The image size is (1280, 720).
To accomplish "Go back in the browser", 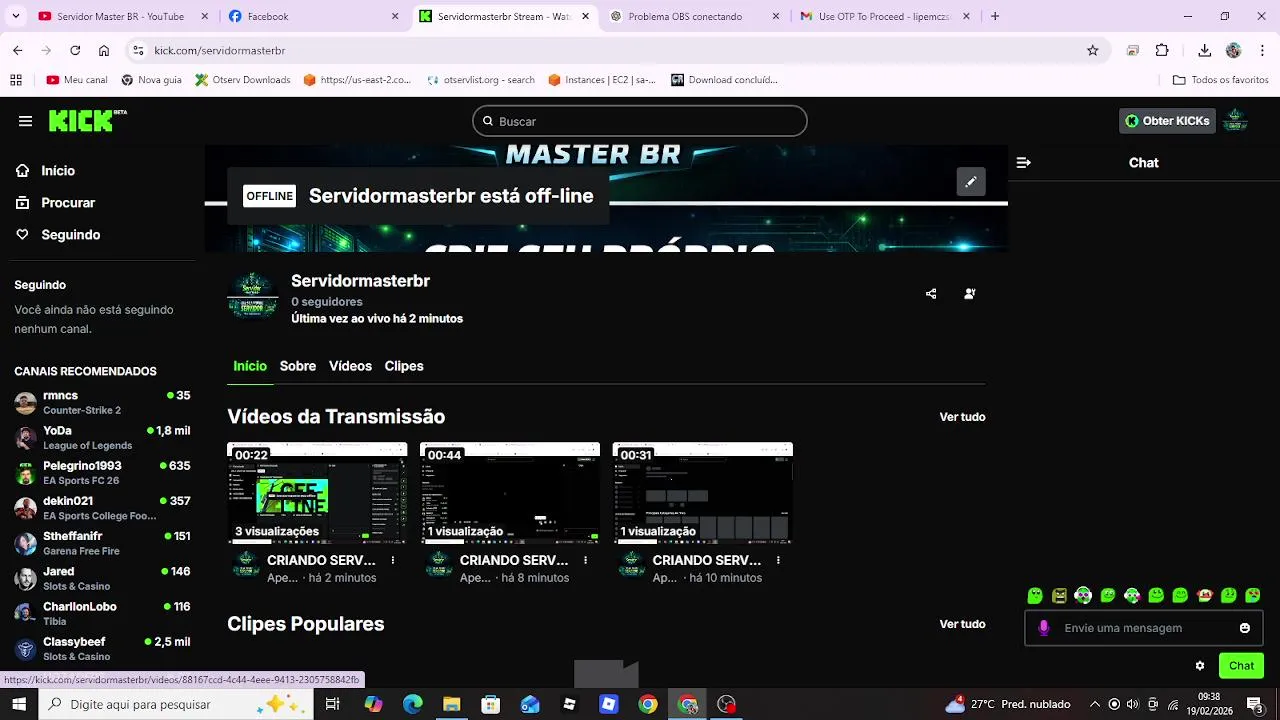I will click(x=17, y=50).
